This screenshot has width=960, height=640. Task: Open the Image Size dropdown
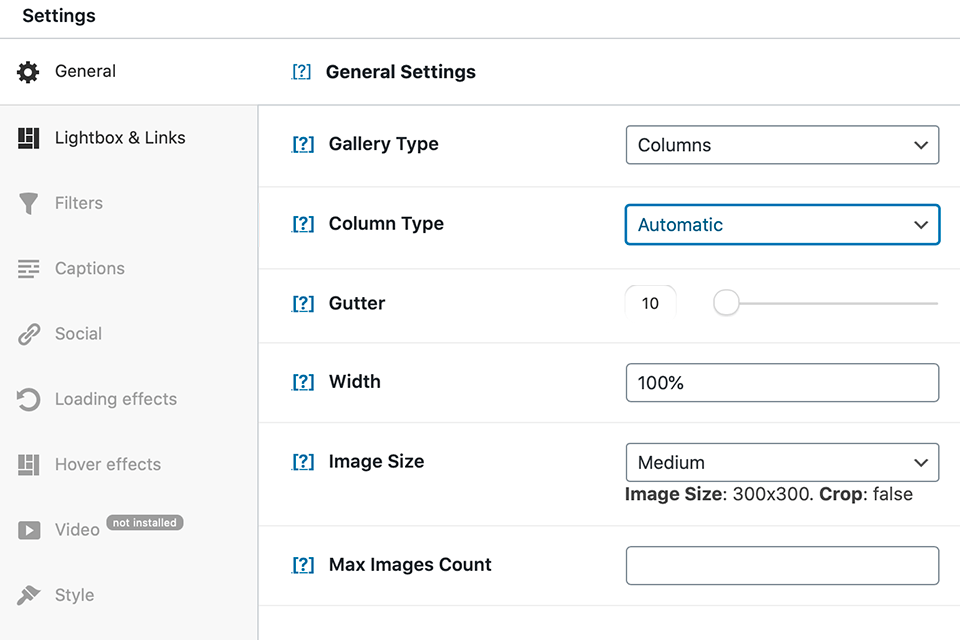781,462
